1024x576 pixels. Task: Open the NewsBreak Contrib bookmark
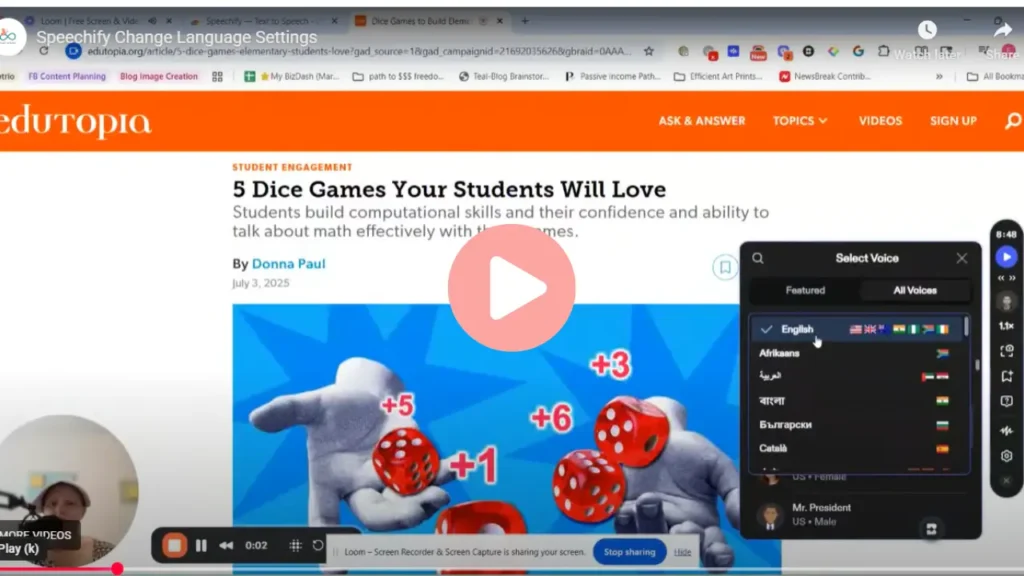(x=825, y=76)
